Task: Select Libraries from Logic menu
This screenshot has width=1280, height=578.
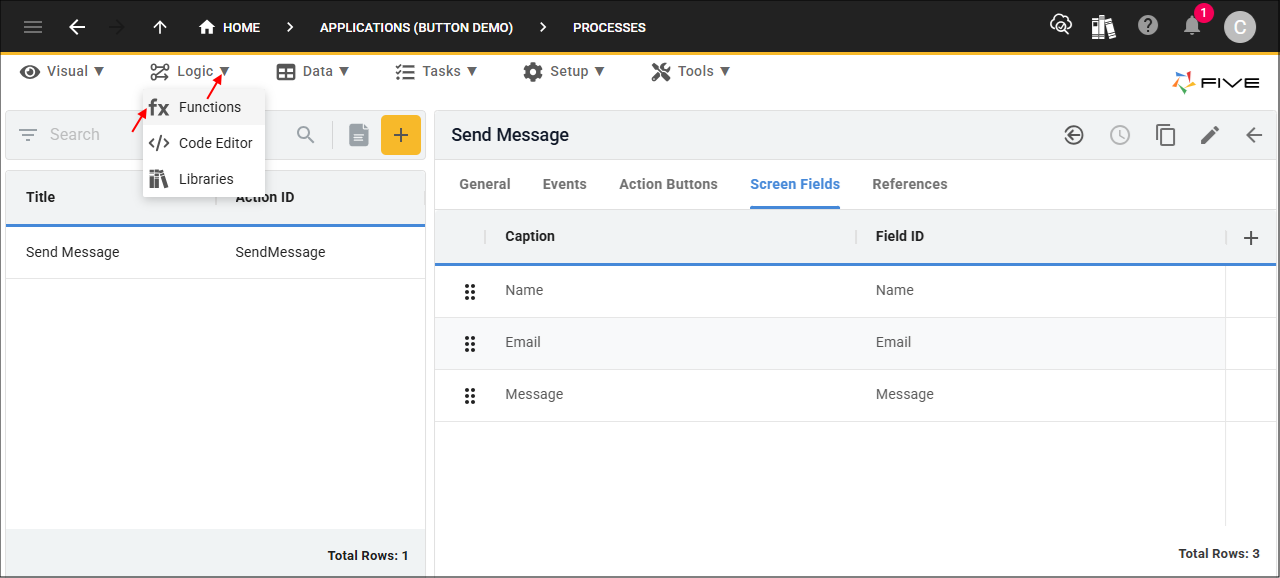Action: [204, 179]
